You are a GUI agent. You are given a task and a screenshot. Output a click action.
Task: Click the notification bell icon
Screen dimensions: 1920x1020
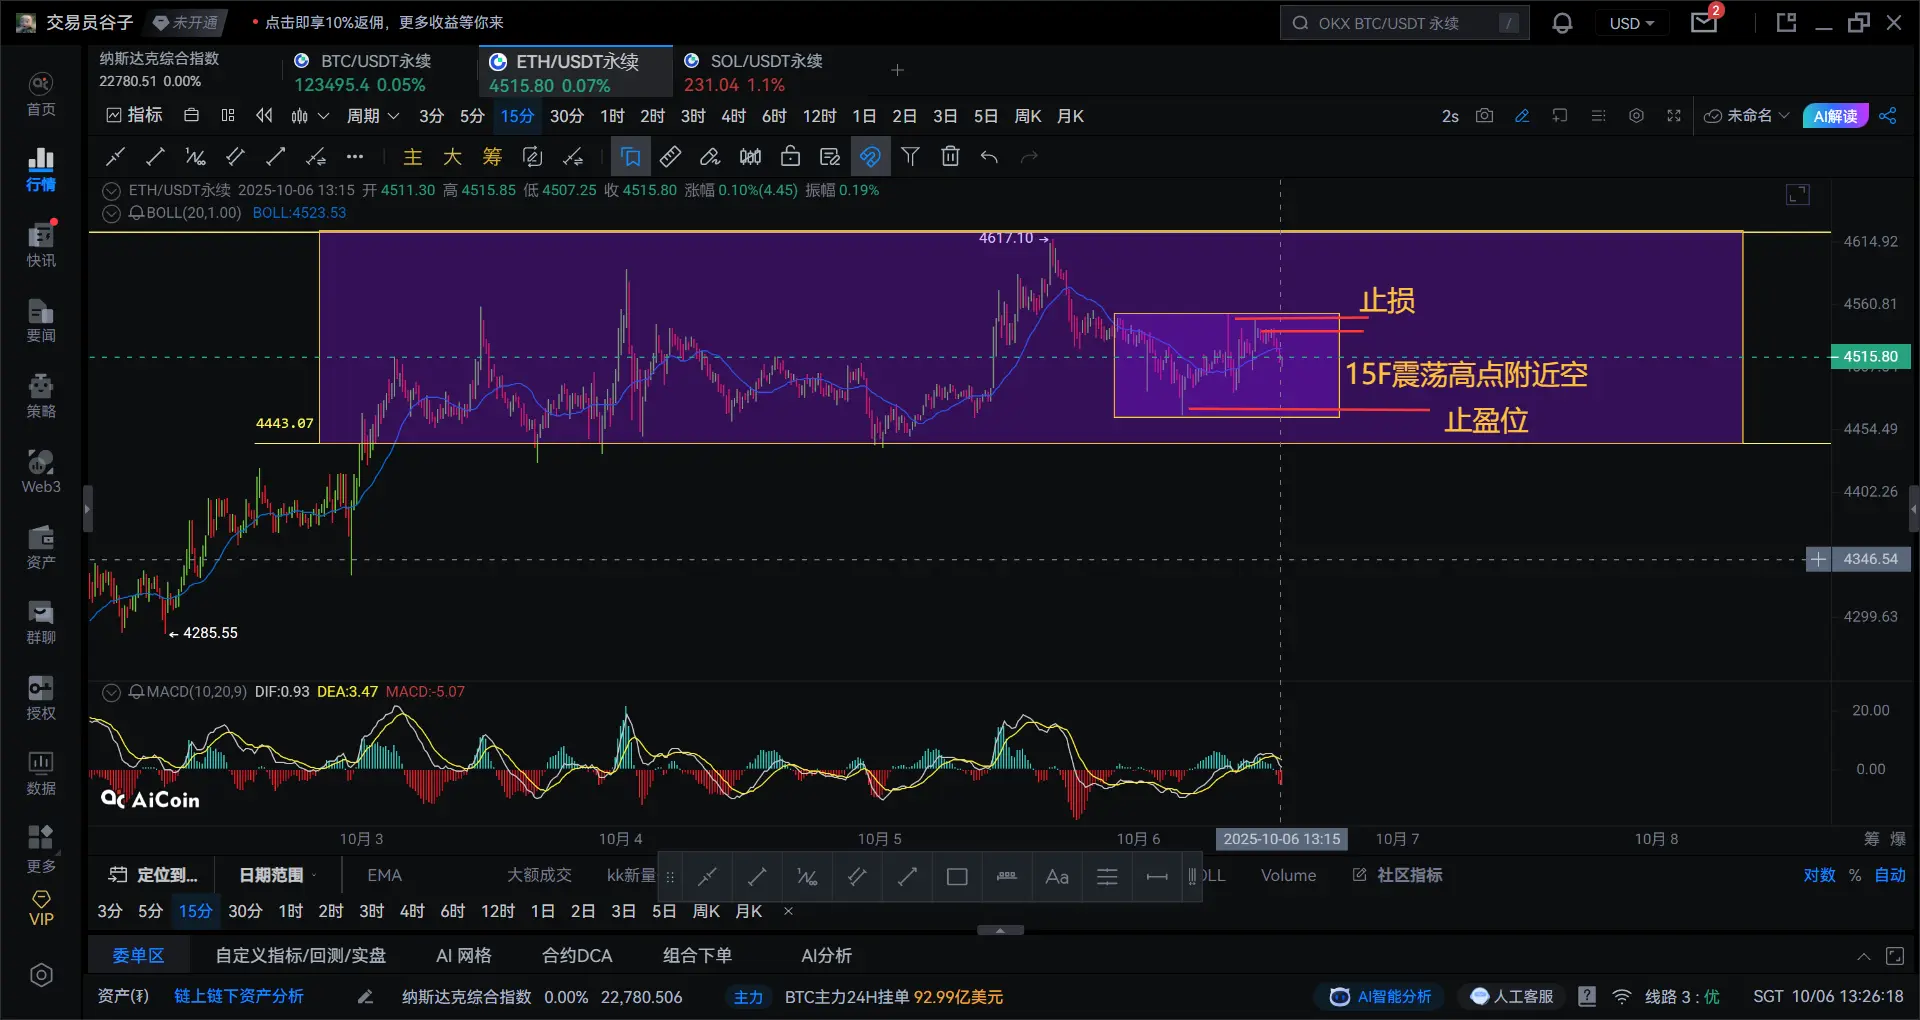pos(1562,23)
